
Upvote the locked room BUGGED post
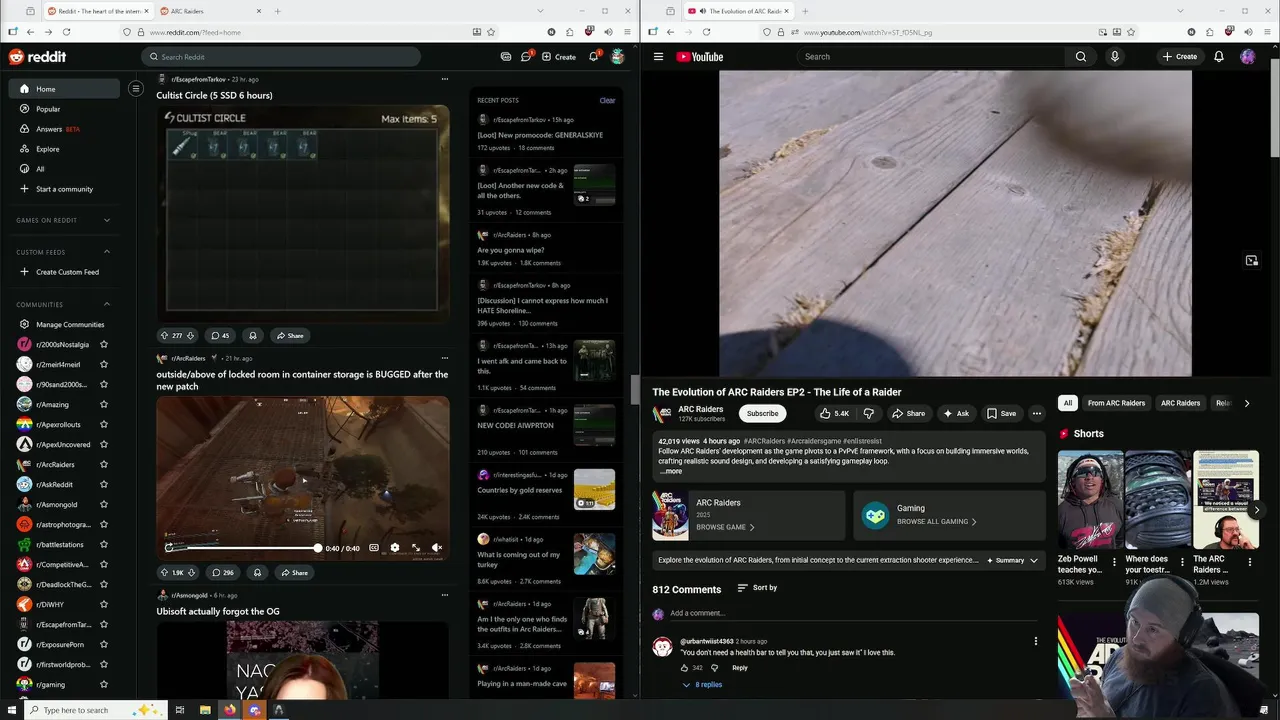164,573
